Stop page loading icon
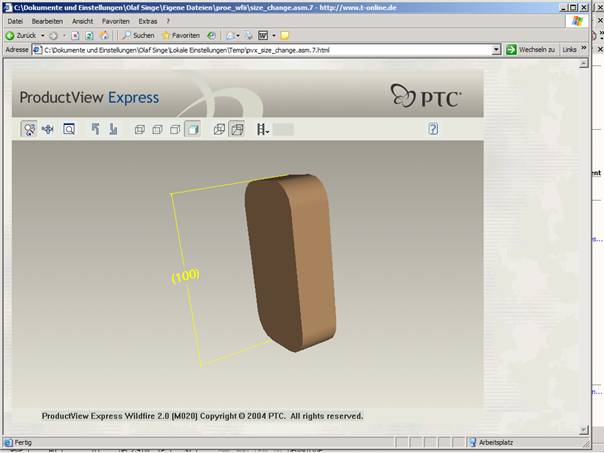Viewport: 604px width, 453px height. tap(75, 36)
